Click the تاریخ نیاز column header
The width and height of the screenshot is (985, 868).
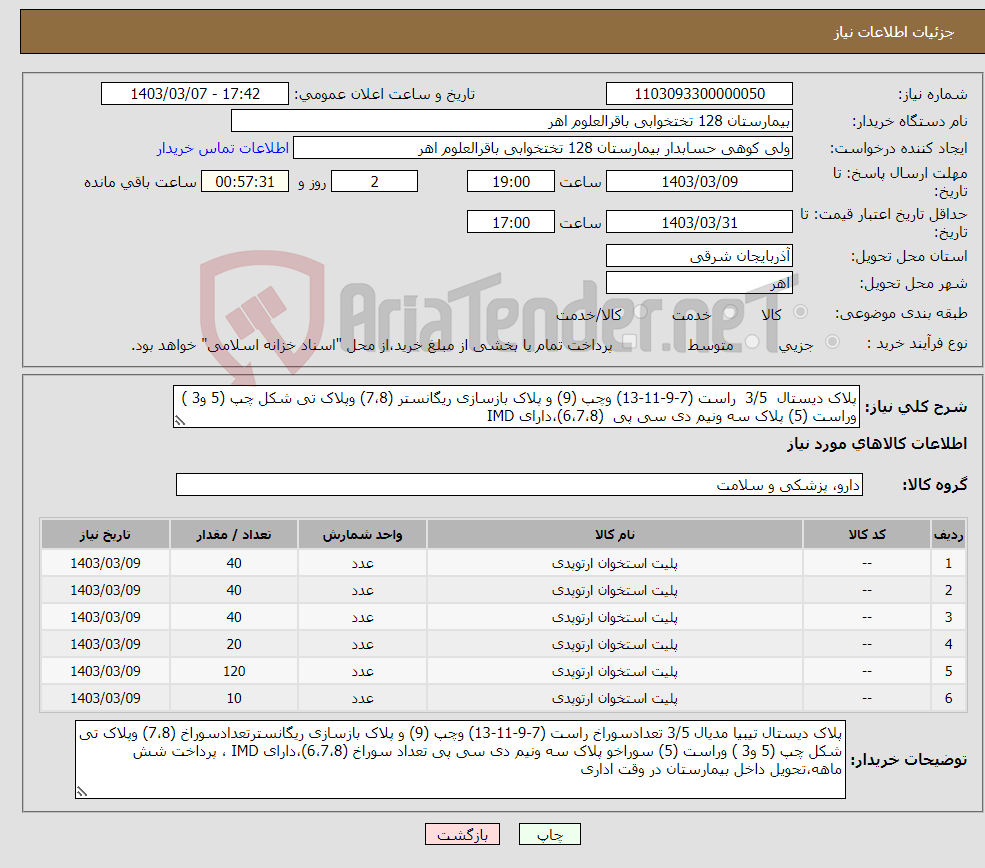tap(106, 534)
